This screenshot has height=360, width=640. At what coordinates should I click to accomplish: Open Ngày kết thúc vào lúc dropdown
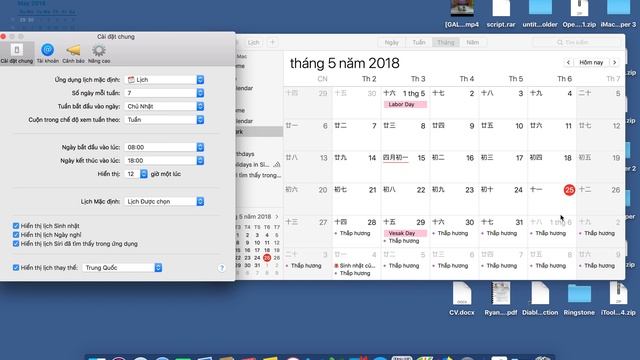164,160
